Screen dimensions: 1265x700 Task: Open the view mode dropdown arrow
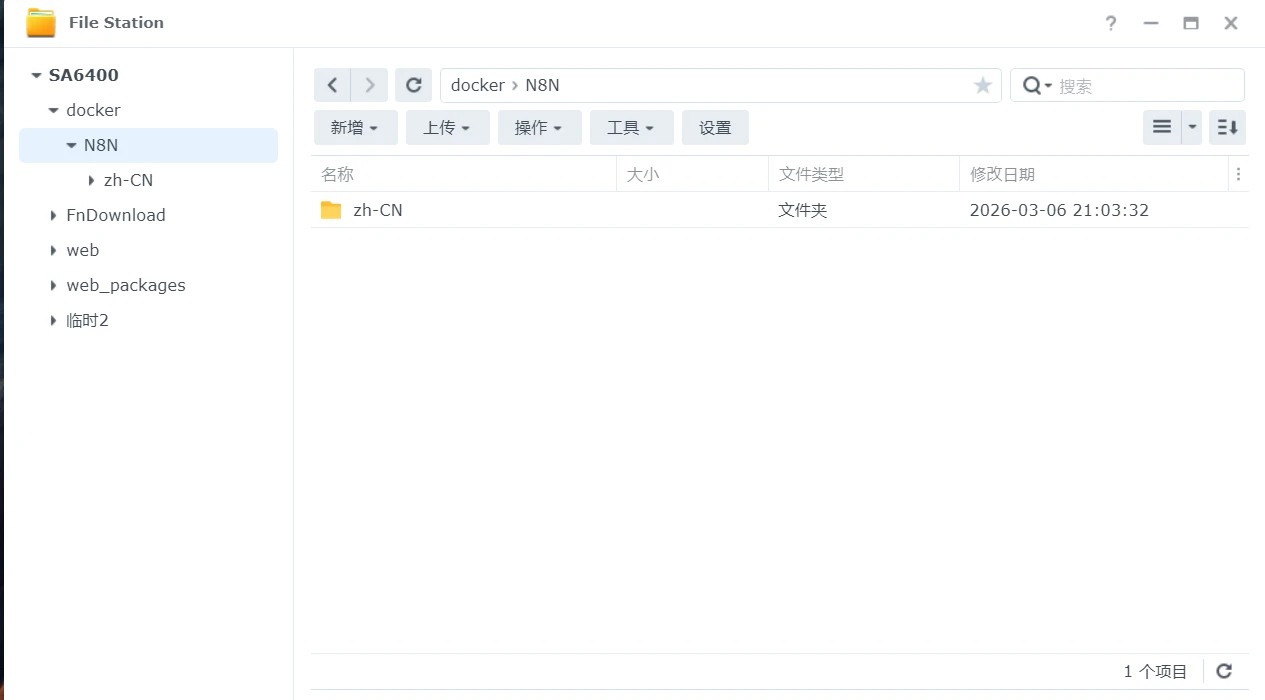click(x=1192, y=127)
